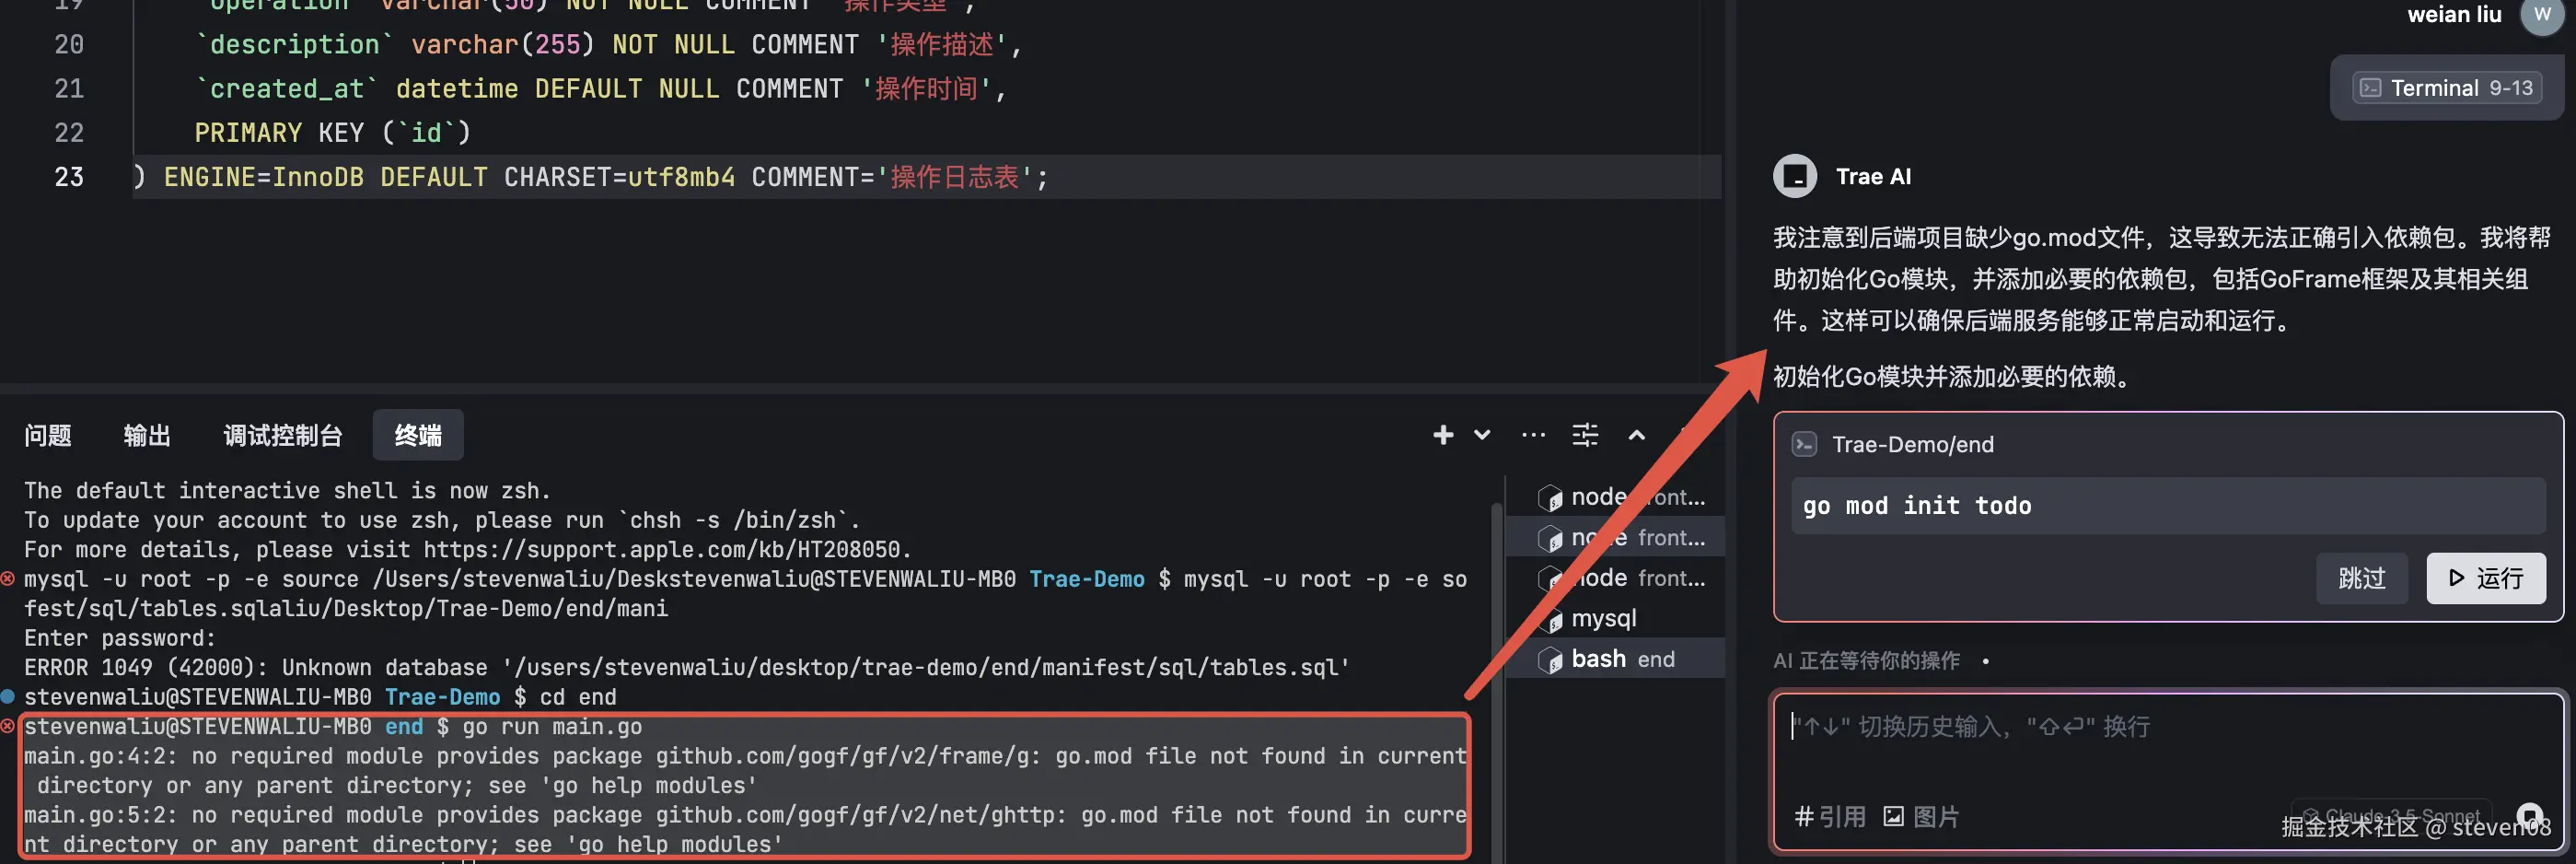The image size is (2576, 864).
Task: Click line number 20 in the editor gutter
Action: click(x=69, y=45)
